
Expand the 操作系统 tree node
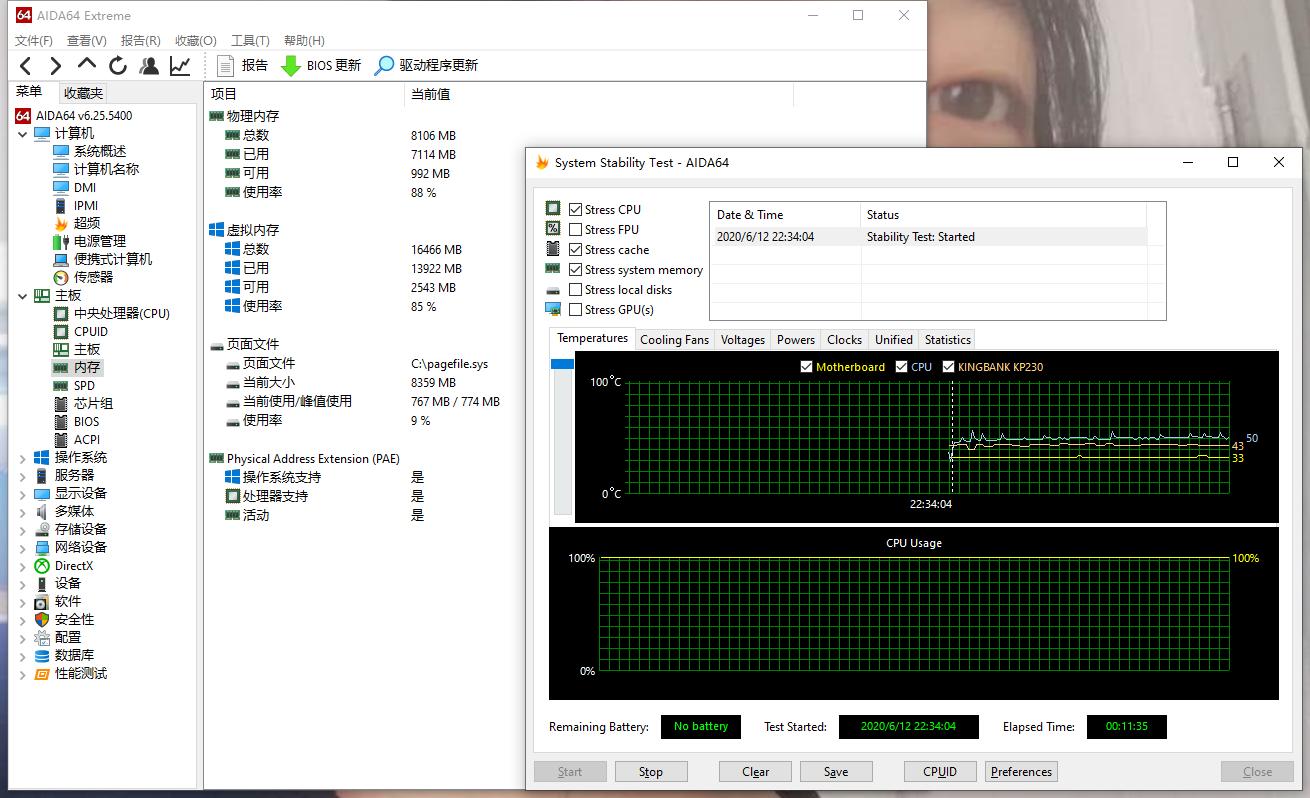(x=23, y=458)
